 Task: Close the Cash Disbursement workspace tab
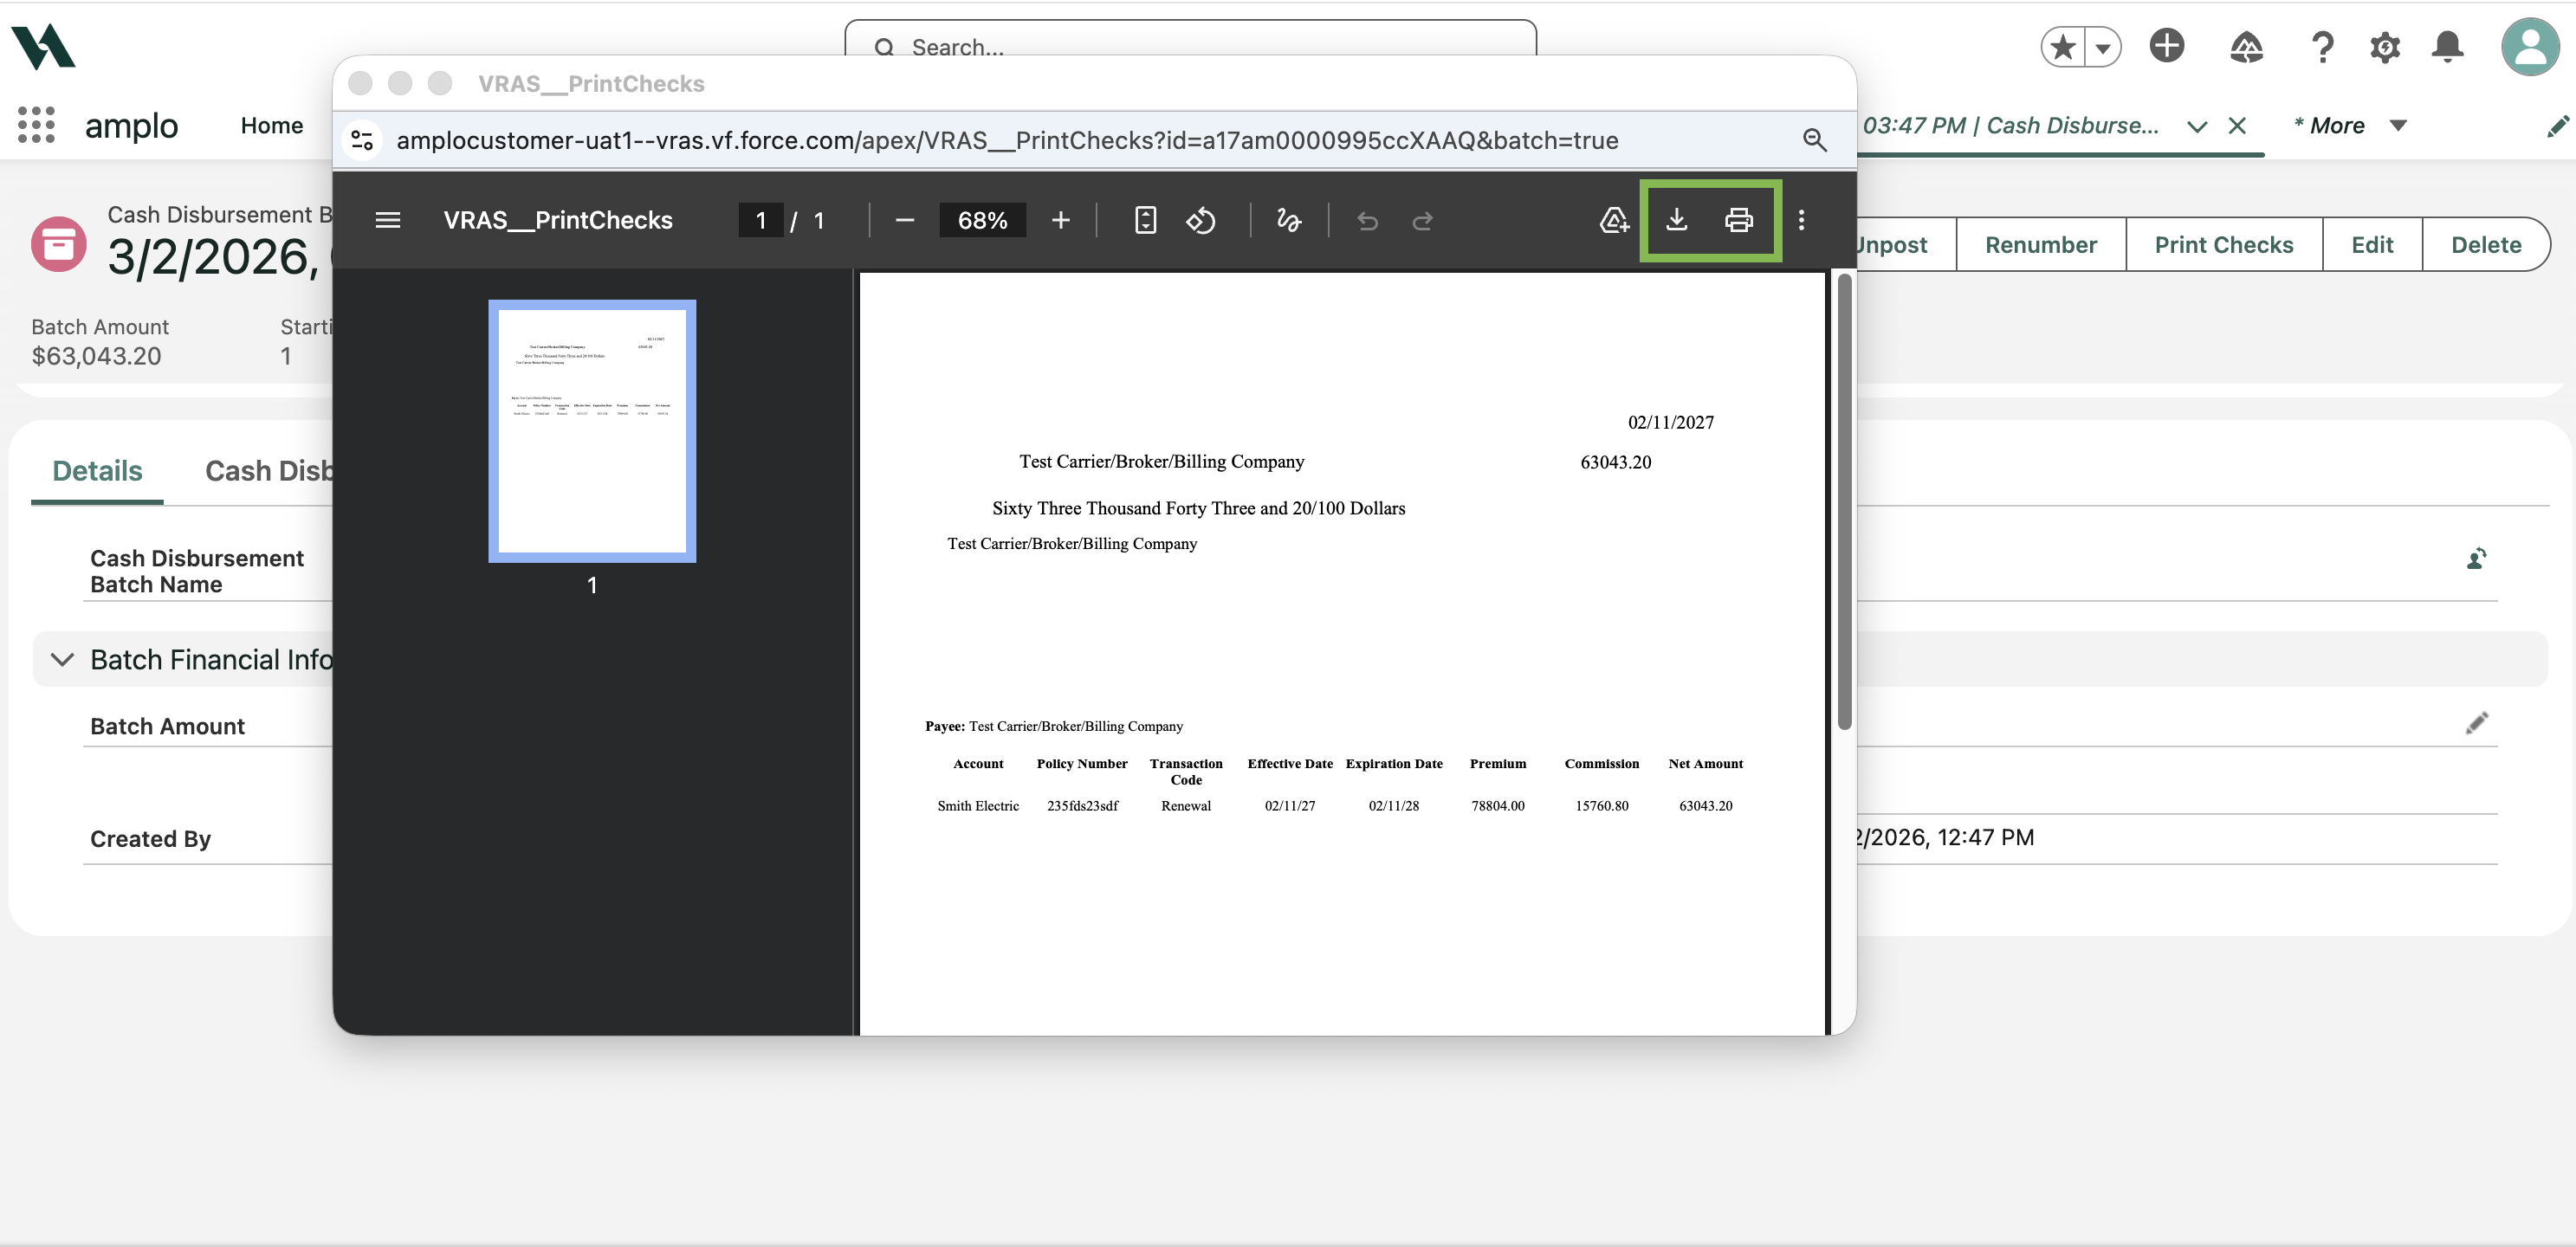tap(2237, 126)
